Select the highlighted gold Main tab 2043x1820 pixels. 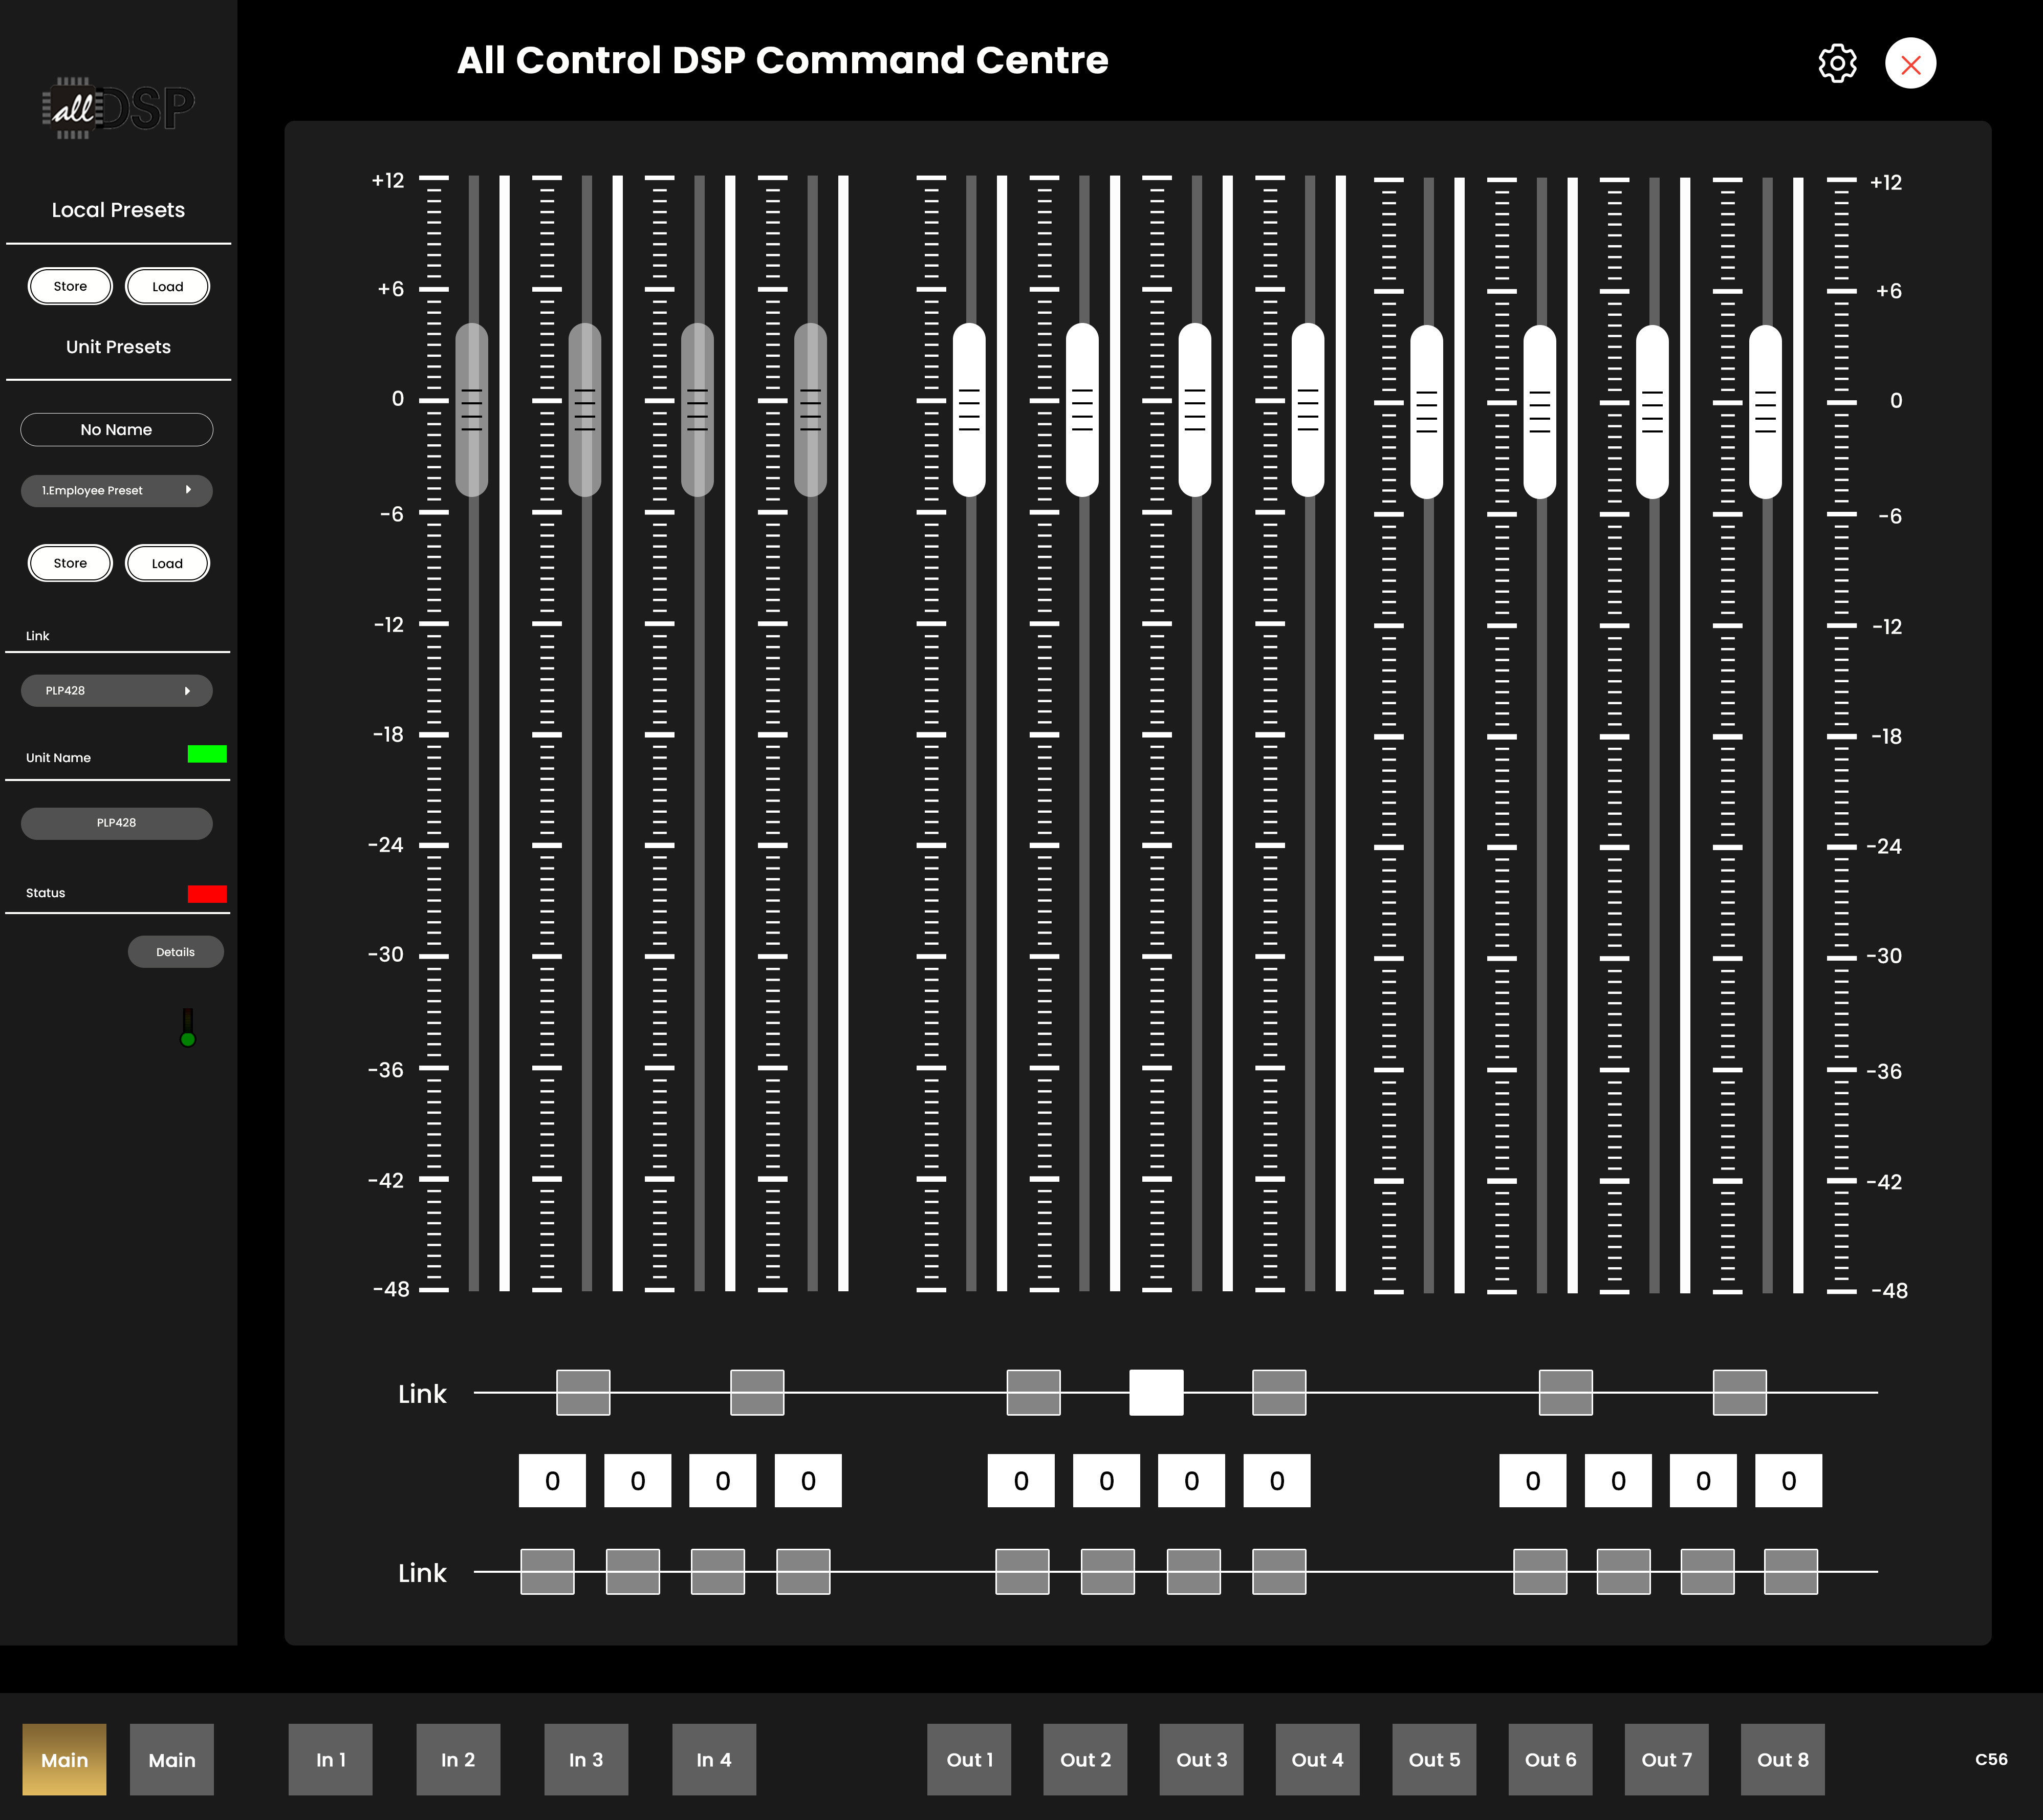[64, 1759]
